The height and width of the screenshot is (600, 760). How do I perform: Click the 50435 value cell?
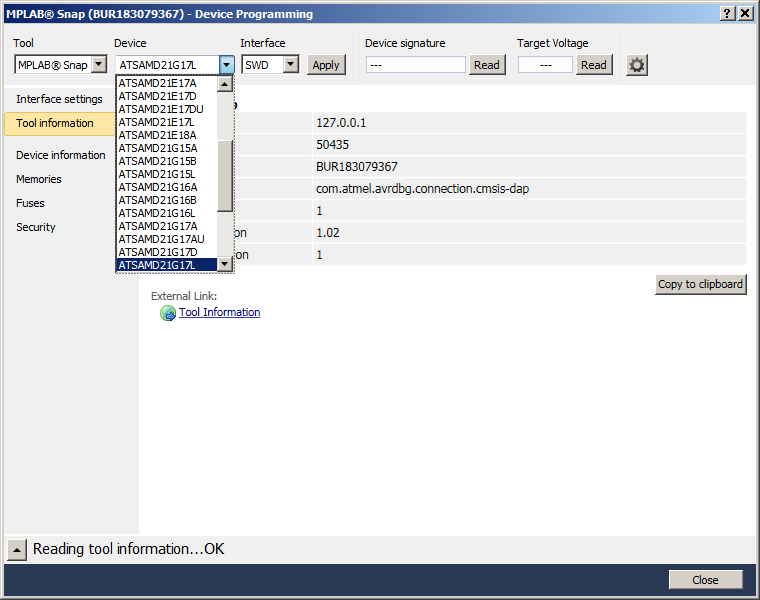(x=529, y=145)
